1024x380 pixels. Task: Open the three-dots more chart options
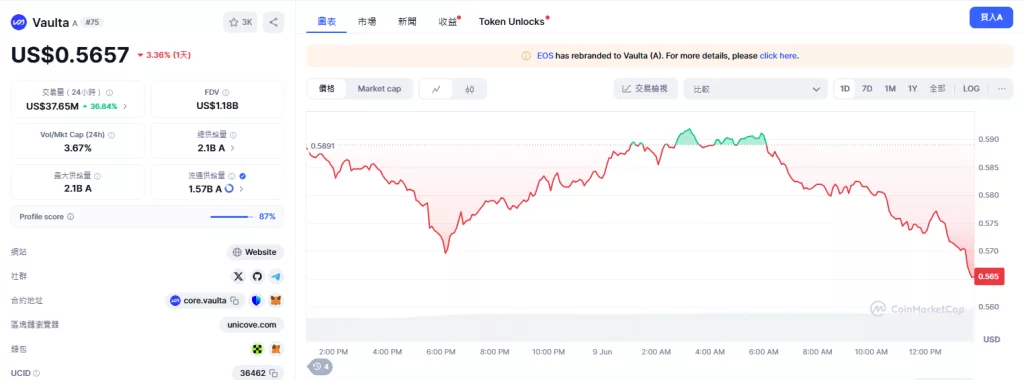tap(1001, 89)
